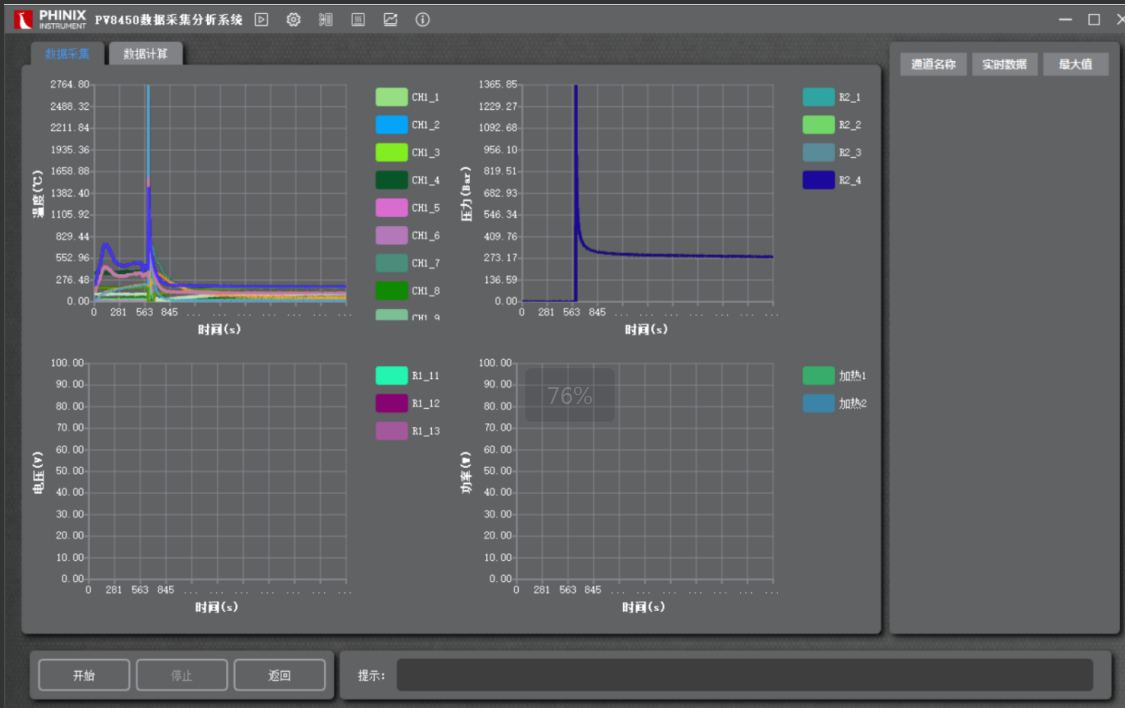The height and width of the screenshot is (708, 1125).
Task: Click the 提示 message text field
Action: (744, 675)
